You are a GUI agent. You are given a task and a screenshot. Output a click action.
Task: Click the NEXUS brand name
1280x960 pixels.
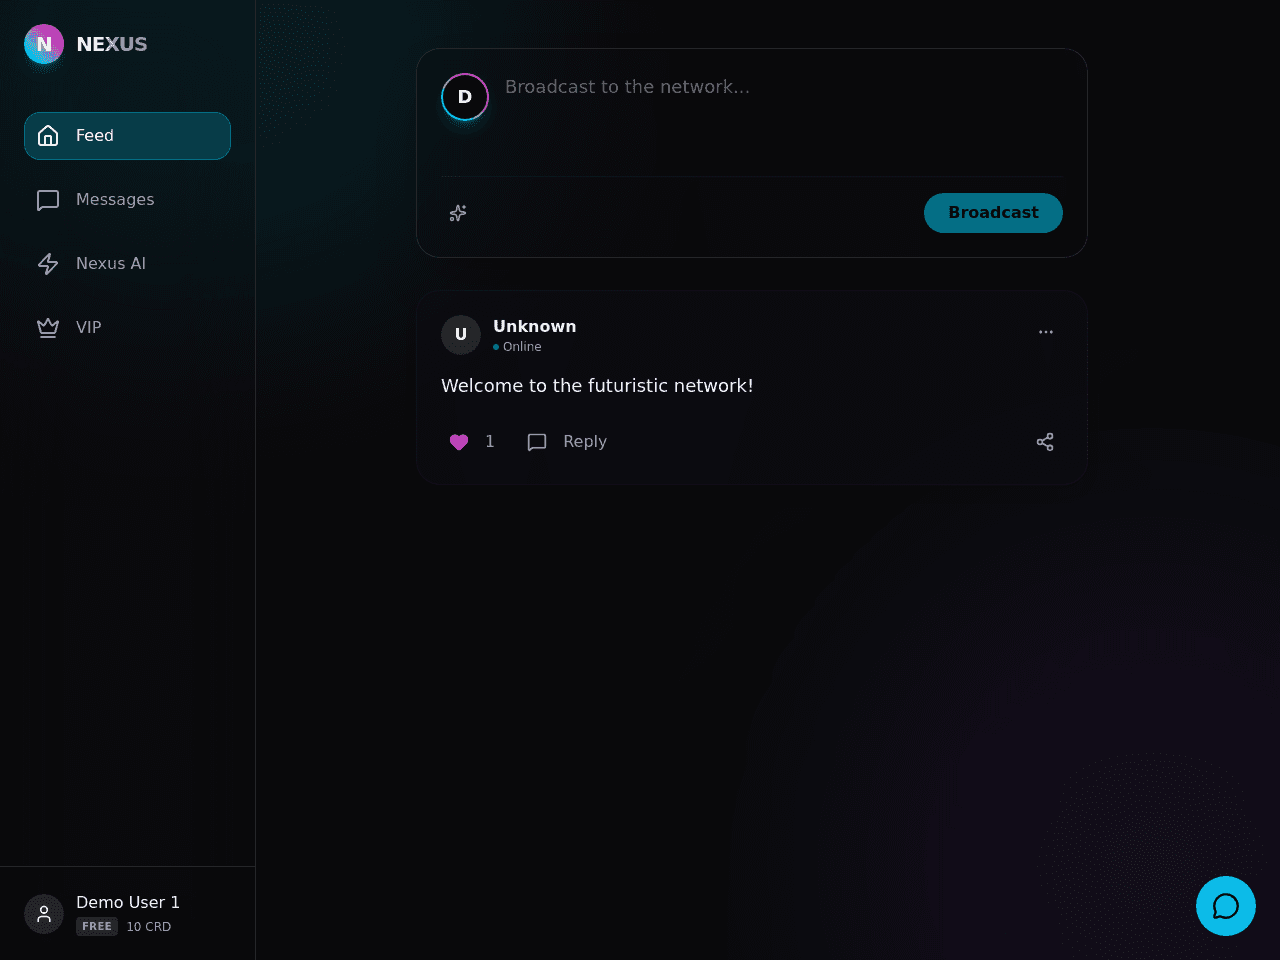[x=112, y=44]
